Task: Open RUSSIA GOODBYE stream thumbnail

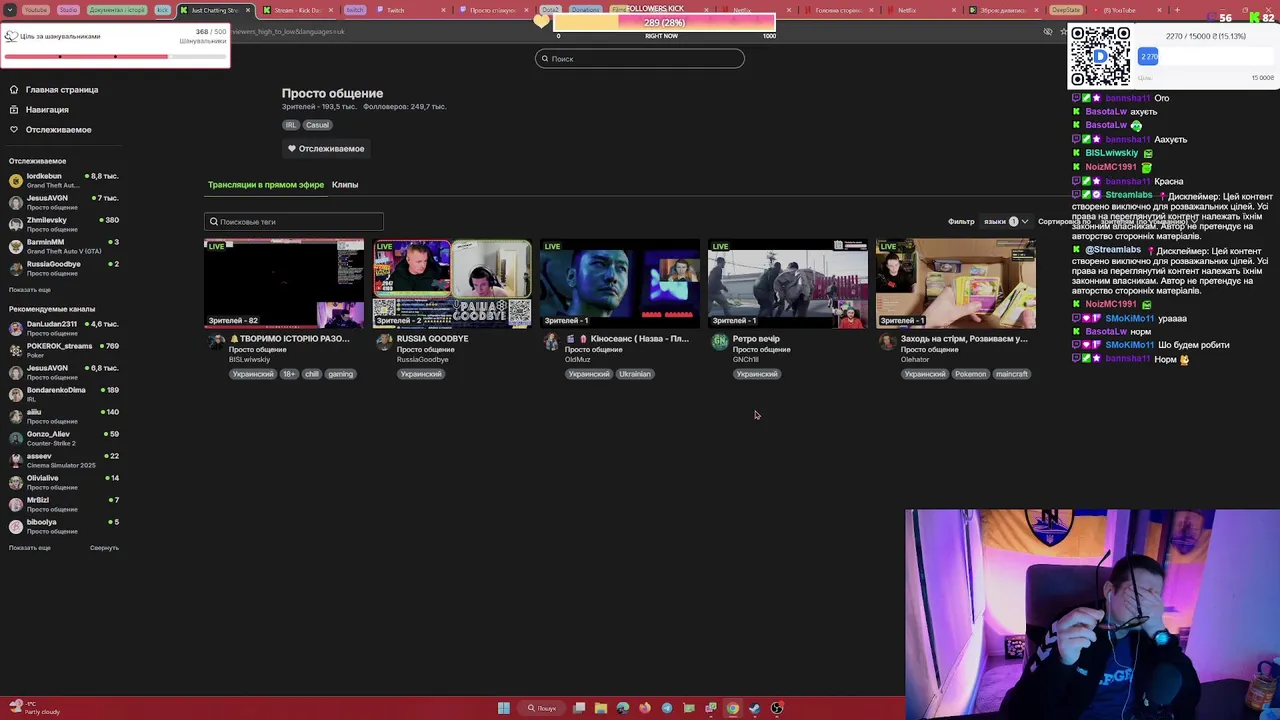Action: [x=452, y=284]
